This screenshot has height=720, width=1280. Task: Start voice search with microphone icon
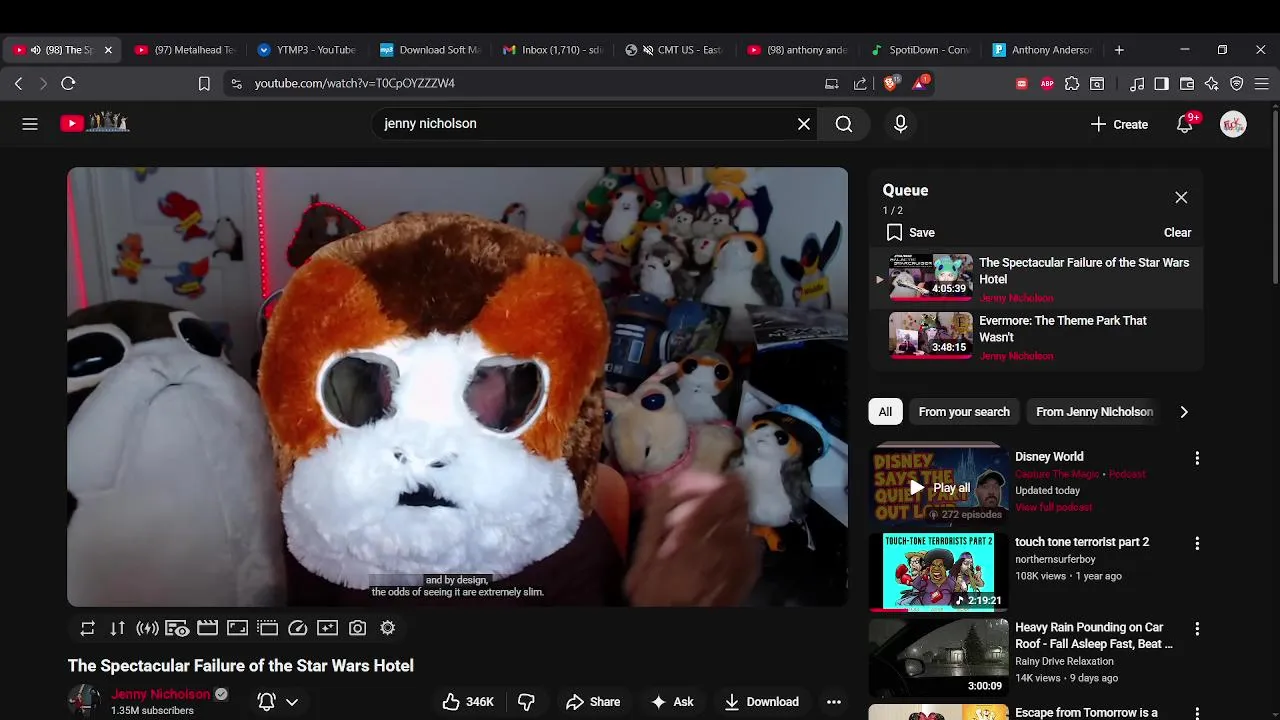(900, 124)
